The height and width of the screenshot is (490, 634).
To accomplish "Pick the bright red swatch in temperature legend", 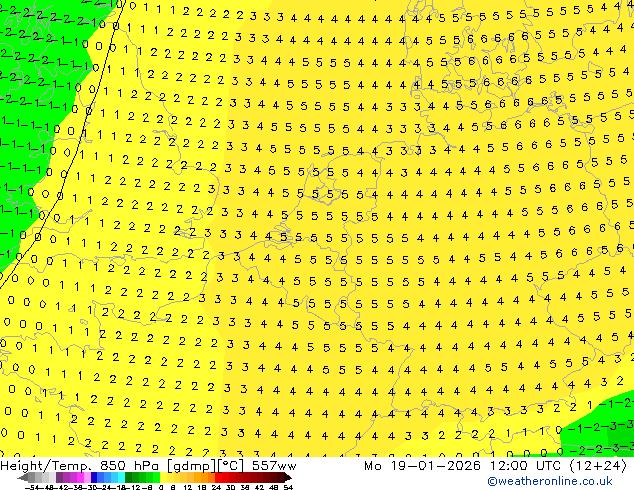I will [x=218, y=478].
